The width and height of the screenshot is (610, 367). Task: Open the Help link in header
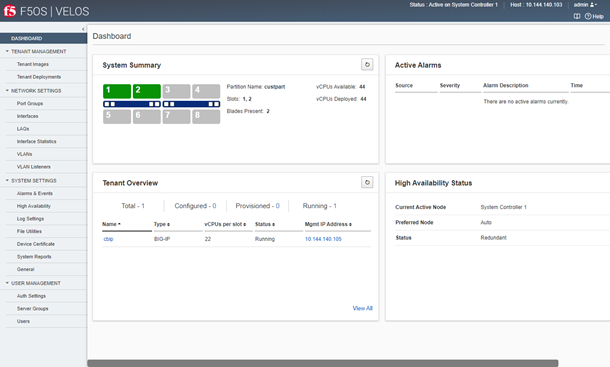click(594, 16)
